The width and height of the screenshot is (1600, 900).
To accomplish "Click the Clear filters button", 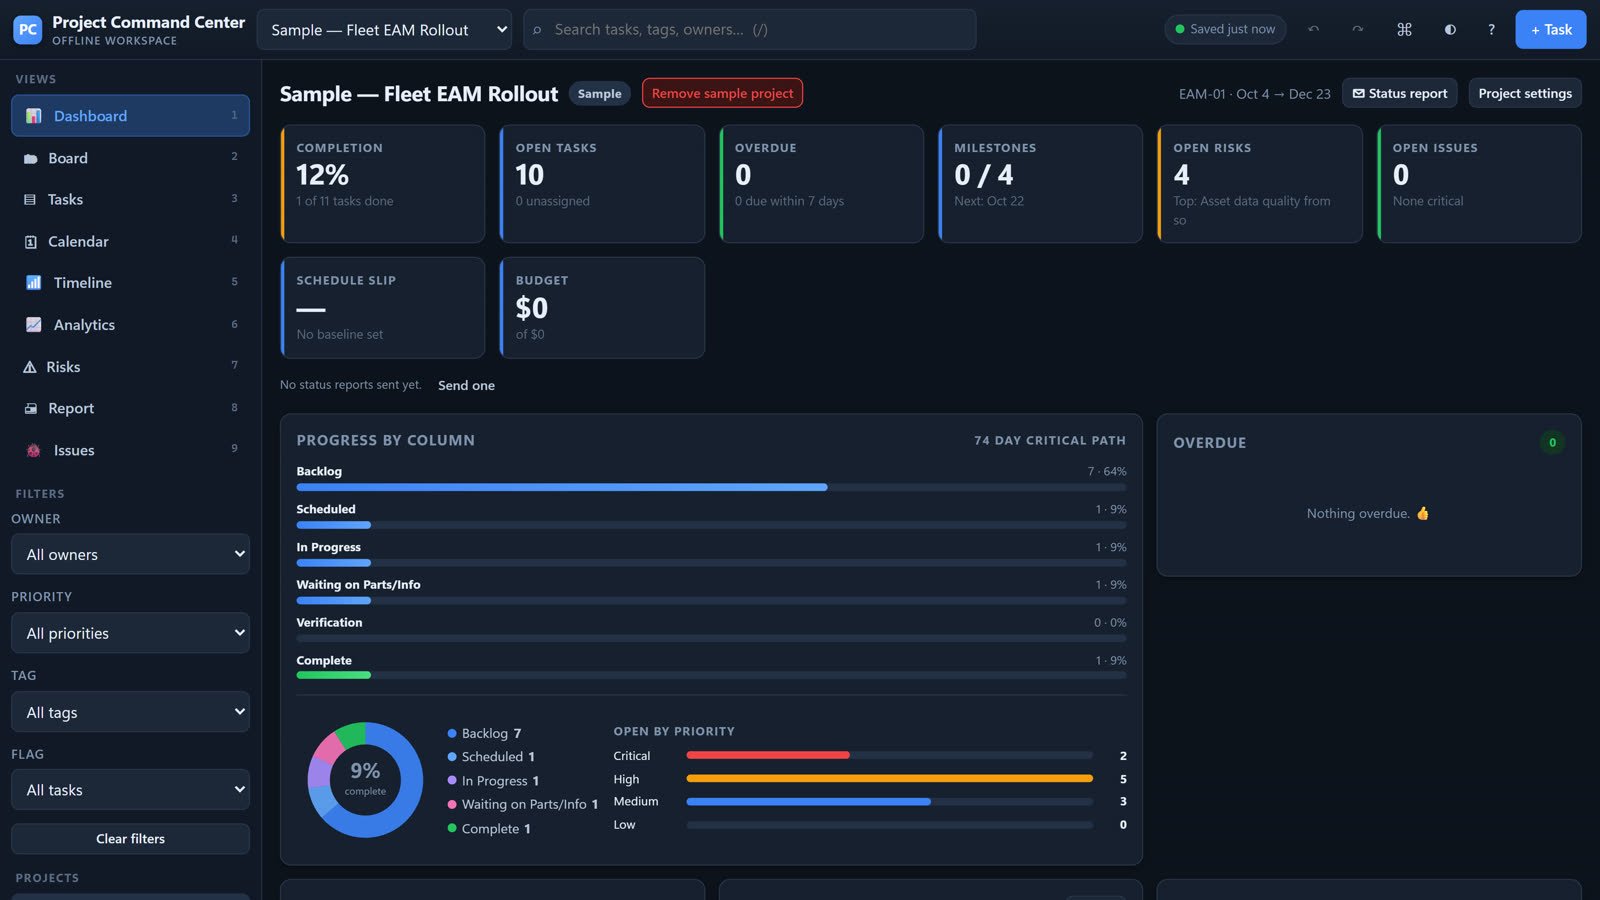I will click(x=130, y=839).
